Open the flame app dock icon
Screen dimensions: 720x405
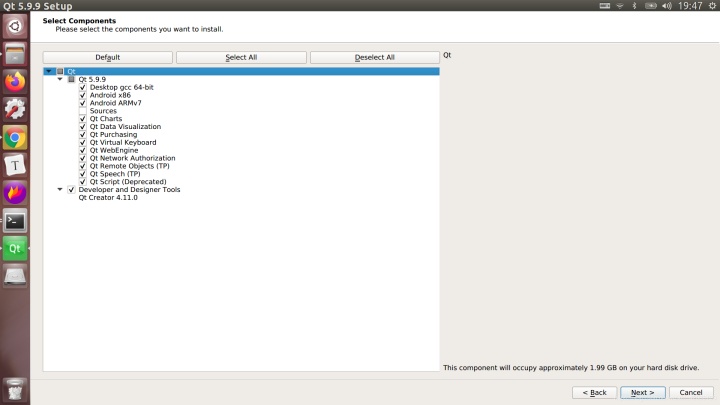tap(15, 193)
